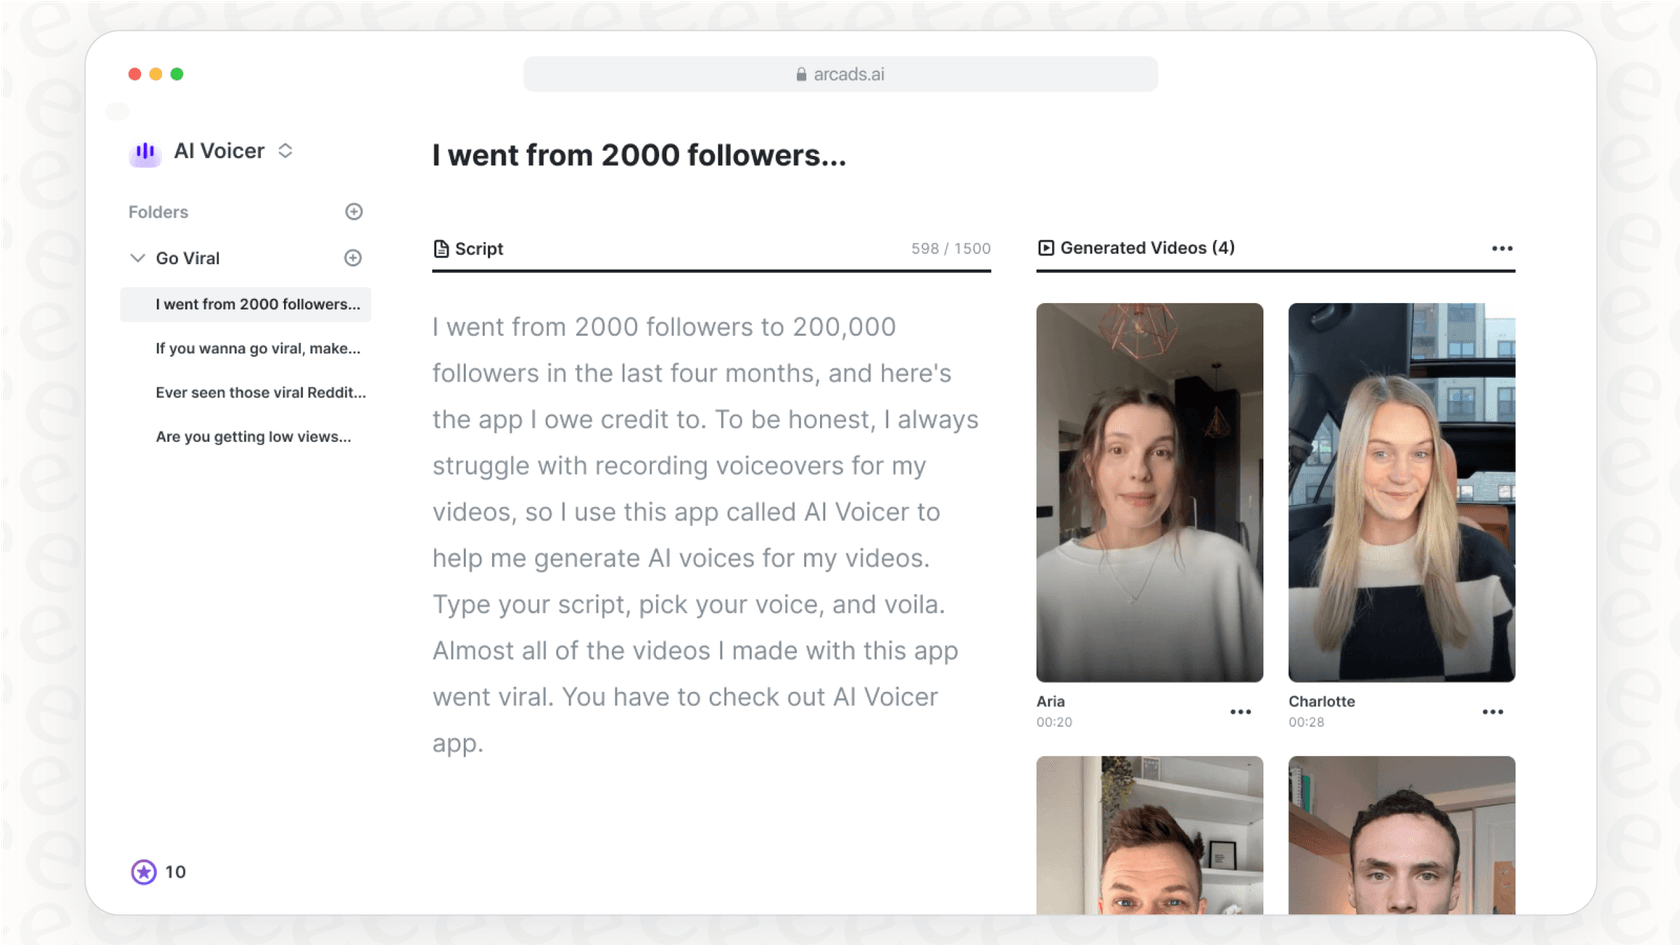Click the arcads.ai address bar
Image resolution: width=1680 pixels, height=945 pixels.
840,74
